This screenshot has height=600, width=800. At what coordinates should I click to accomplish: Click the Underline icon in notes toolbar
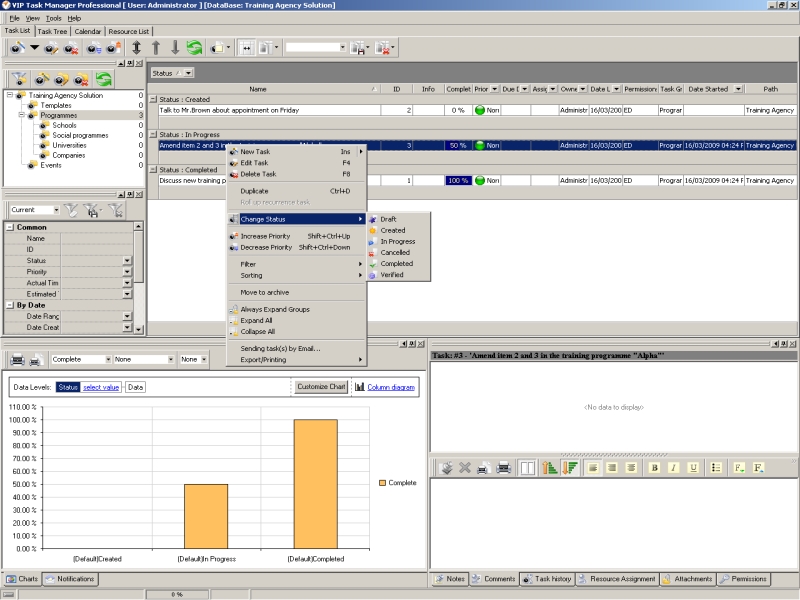693,467
